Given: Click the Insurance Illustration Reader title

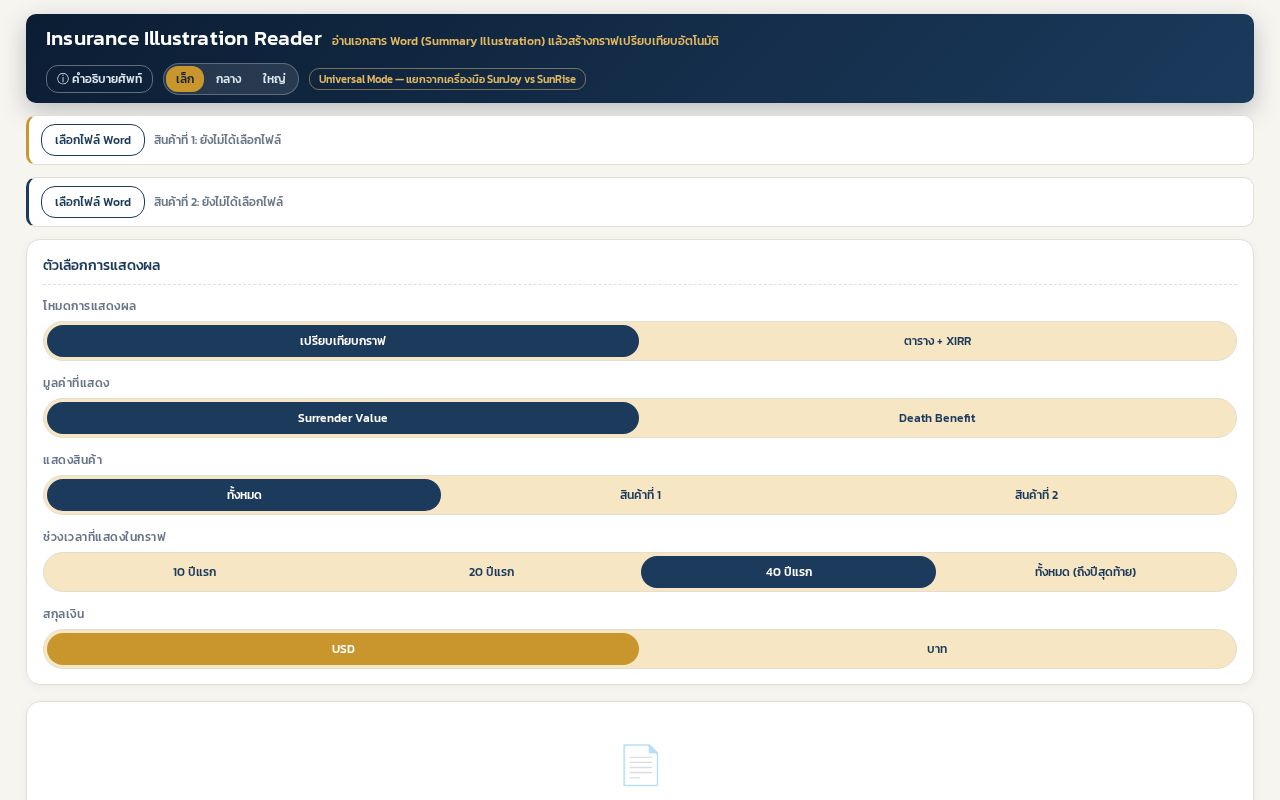Looking at the screenshot, I should click(184, 39).
